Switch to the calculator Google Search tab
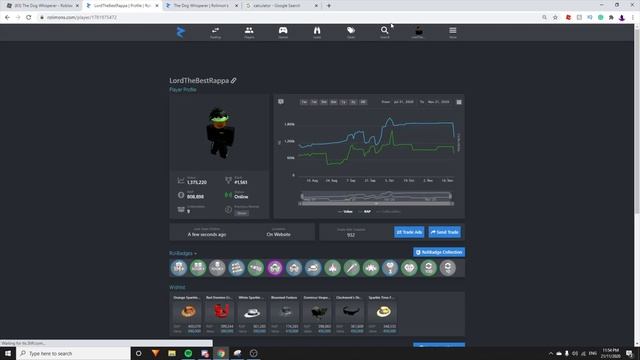 click(282, 6)
